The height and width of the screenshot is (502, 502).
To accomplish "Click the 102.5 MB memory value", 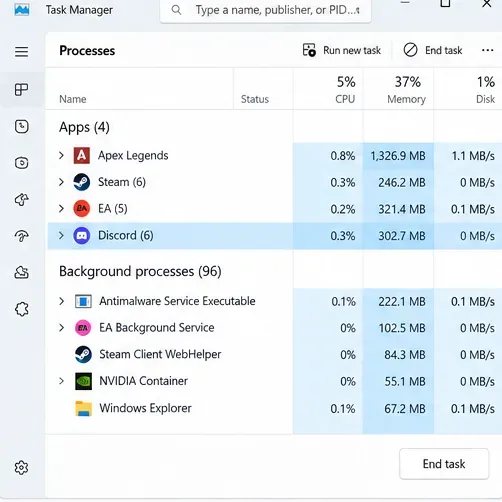I will 402,328.
